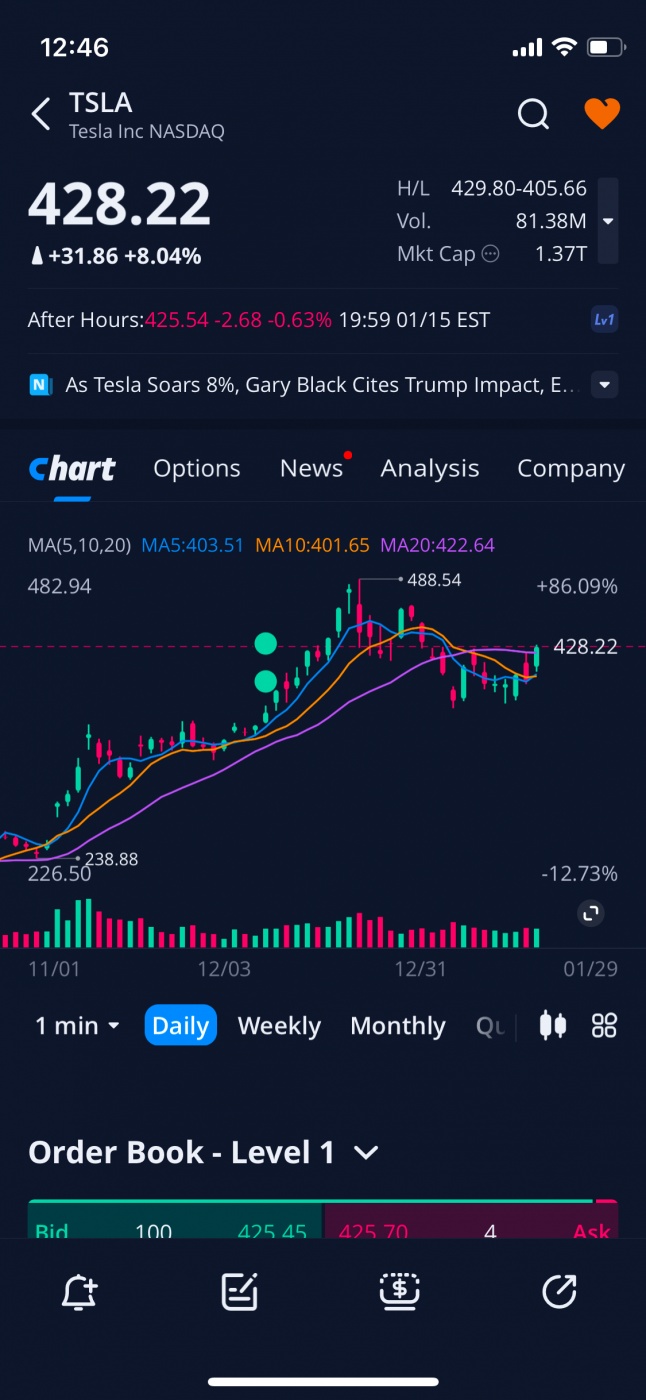Tap the add price alert bell icon

pos(79,1292)
